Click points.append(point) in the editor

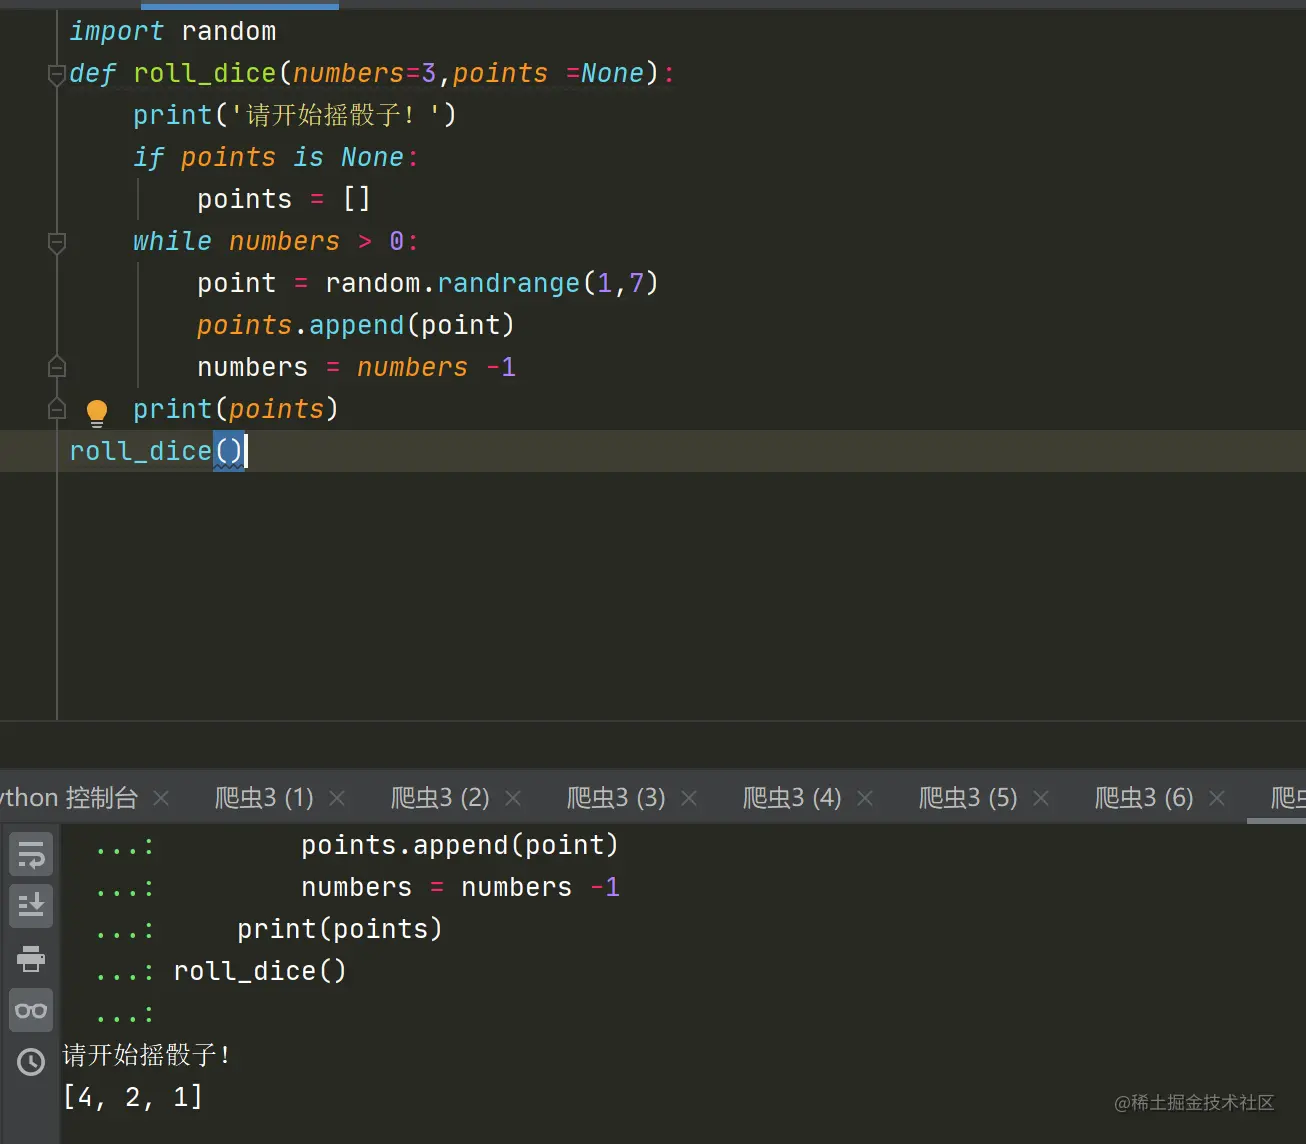click(356, 326)
